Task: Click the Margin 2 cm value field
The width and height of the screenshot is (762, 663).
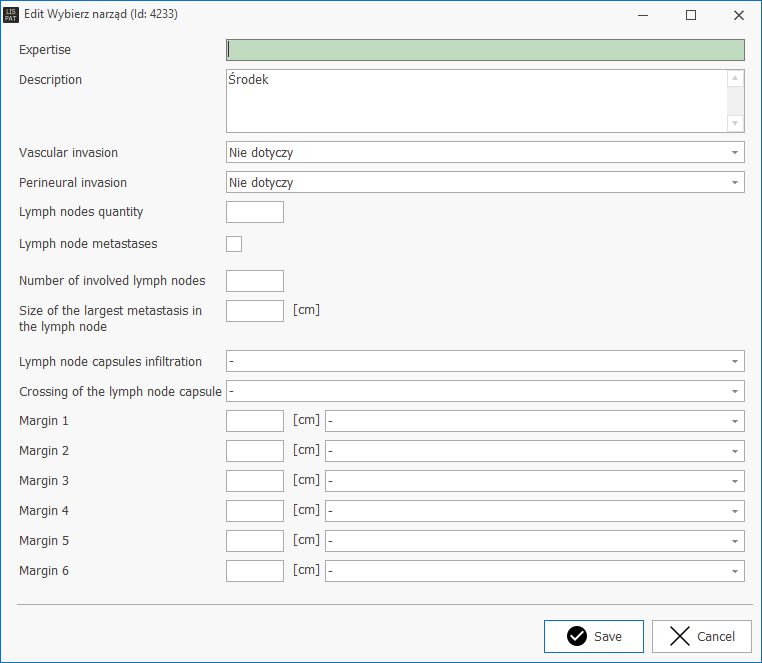Action: tap(255, 451)
